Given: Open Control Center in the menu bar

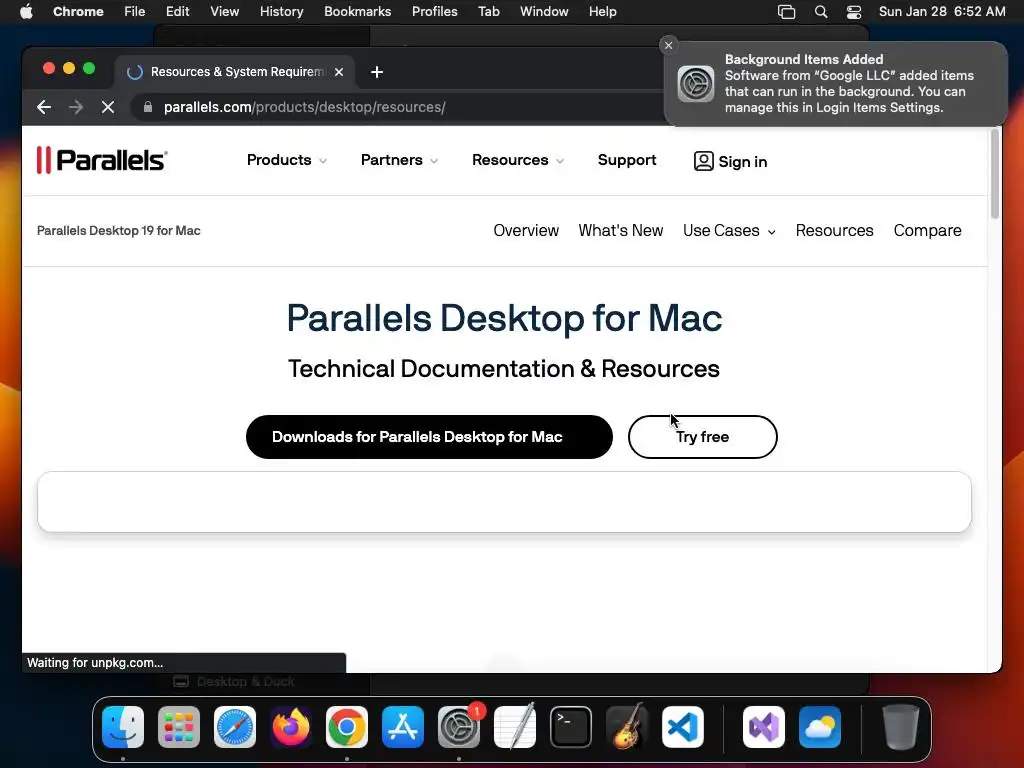Looking at the screenshot, I should [x=854, y=12].
